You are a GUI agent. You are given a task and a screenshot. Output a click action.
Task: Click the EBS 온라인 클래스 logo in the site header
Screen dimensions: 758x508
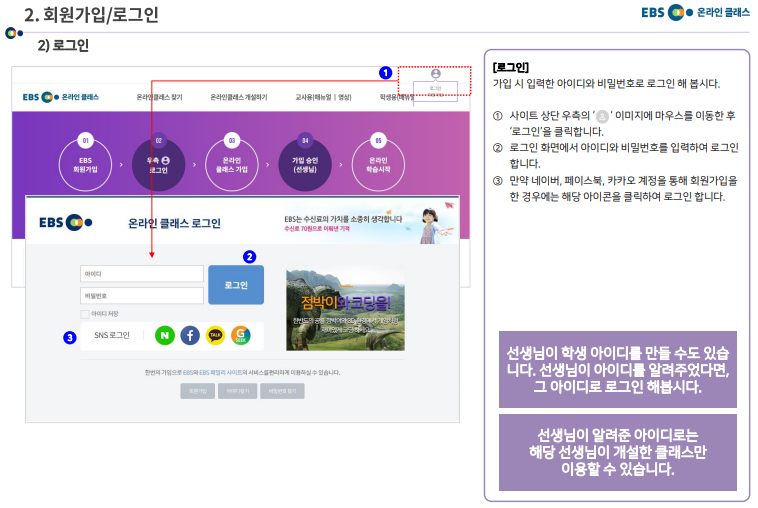tap(61, 97)
